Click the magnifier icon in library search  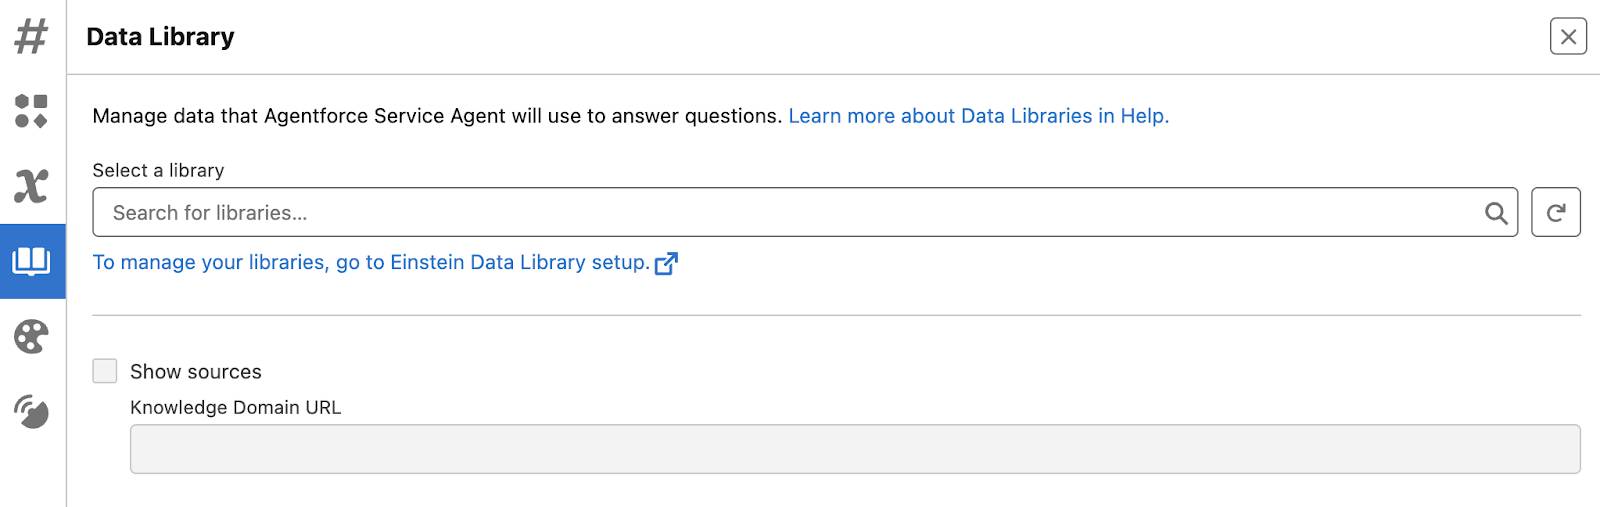tap(1495, 213)
